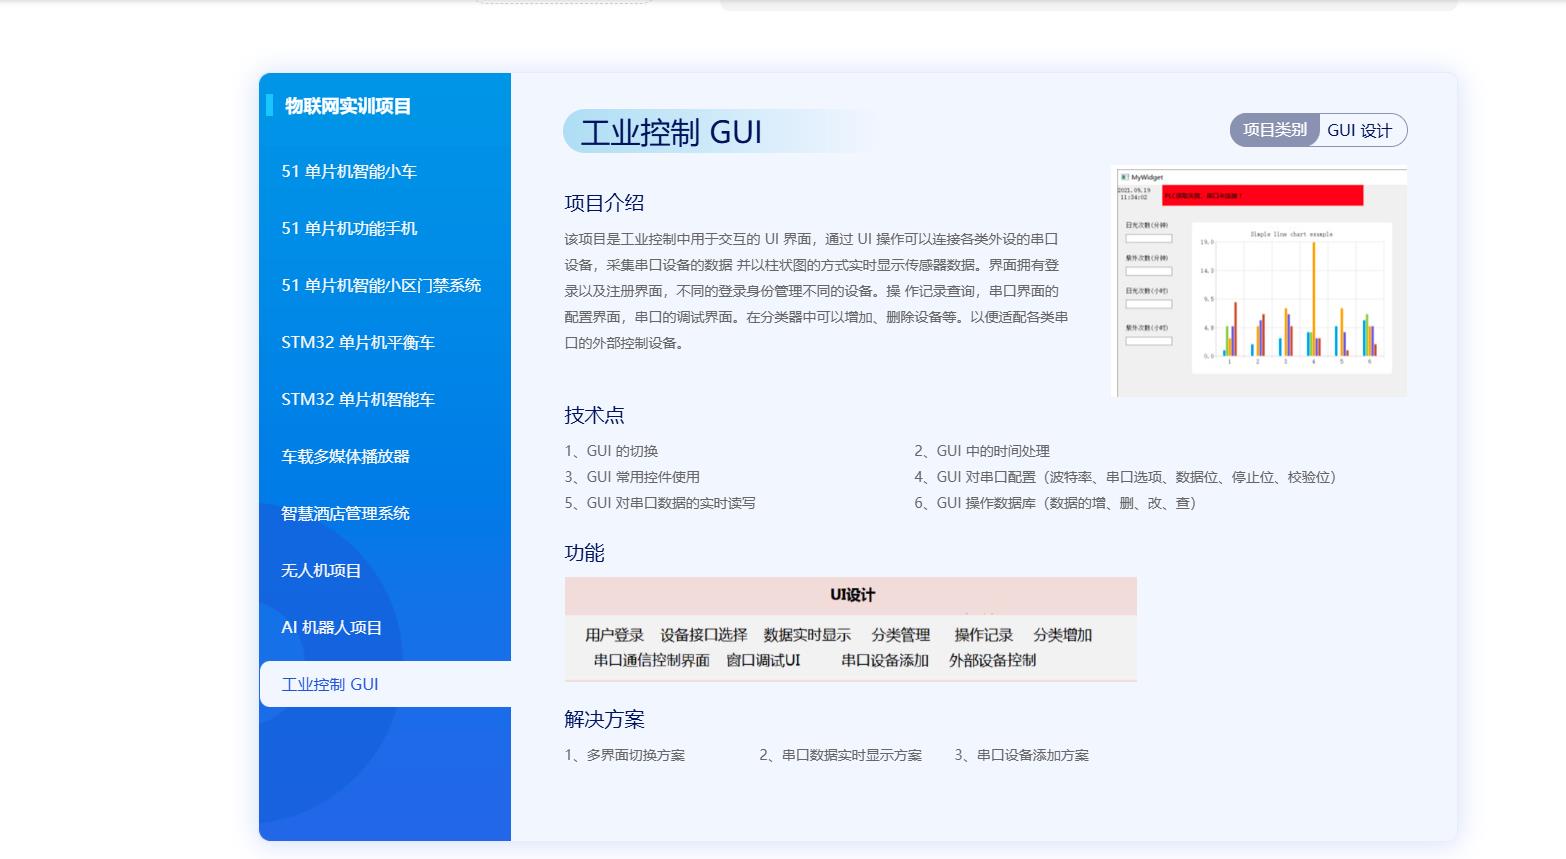Select 51 单片机功能手机 in sidebar
The width and height of the screenshot is (1566, 859).
tap(349, 229)
